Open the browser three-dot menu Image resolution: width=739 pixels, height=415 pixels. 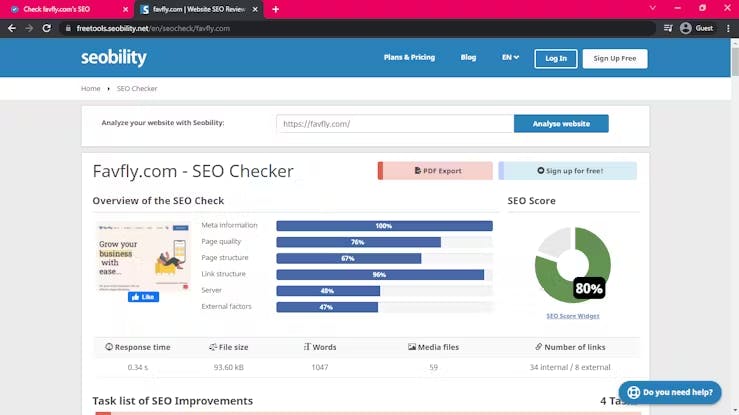click(728, 28)
